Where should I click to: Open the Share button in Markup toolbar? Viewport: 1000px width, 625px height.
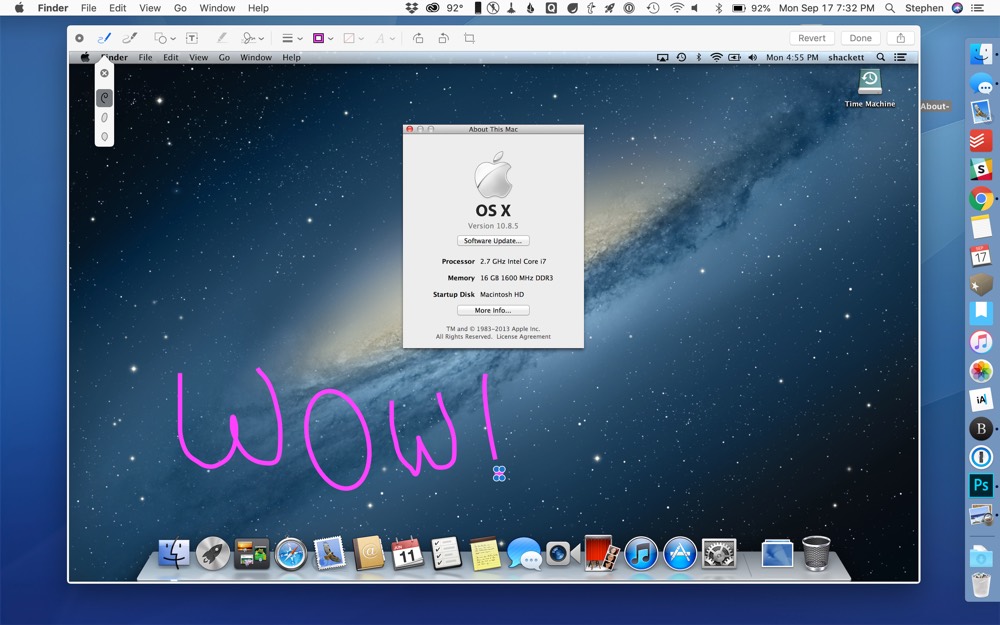coord(901,38)
